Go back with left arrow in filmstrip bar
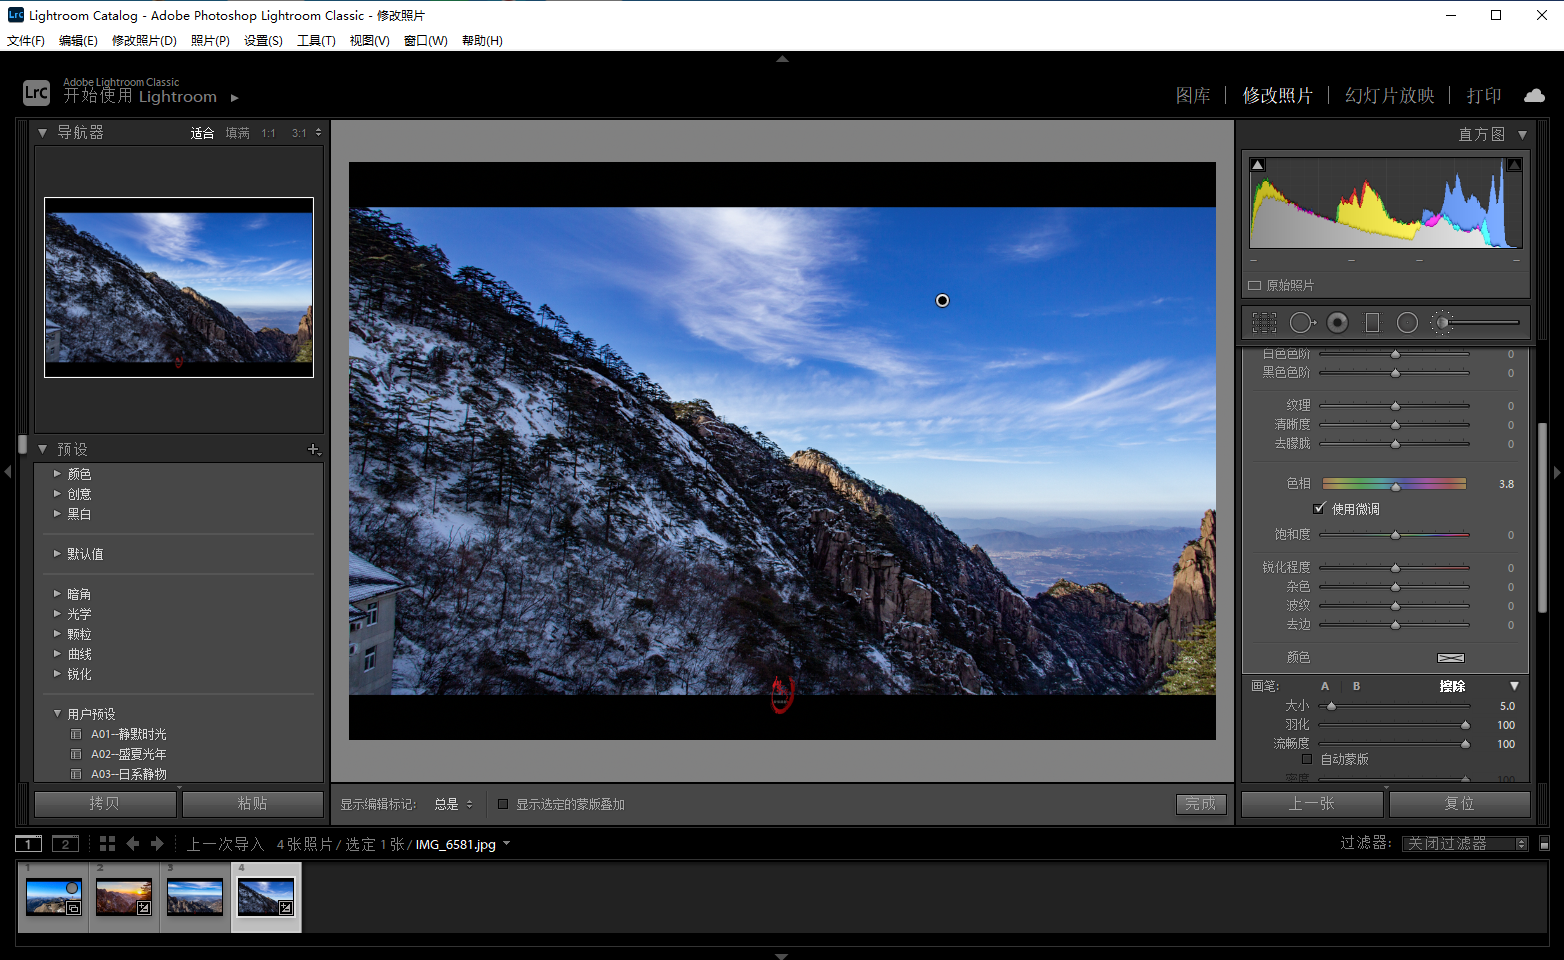Viewport: 1564px width, 960px height. pos(132,844)
